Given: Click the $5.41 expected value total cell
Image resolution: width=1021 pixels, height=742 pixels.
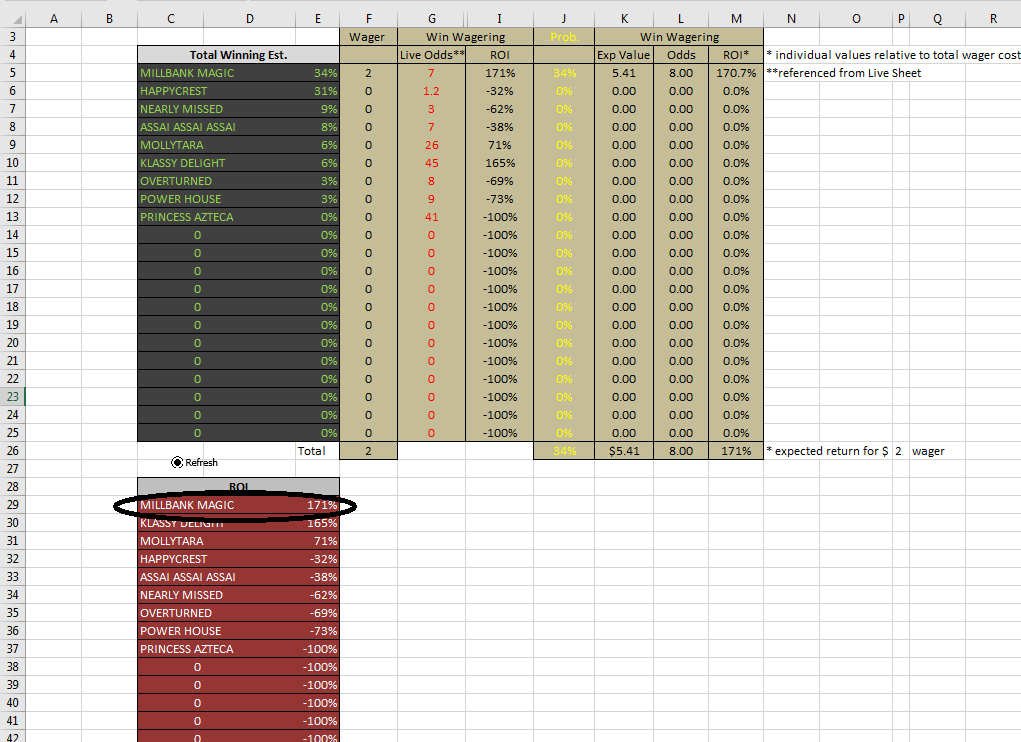Looking at the screenshot, I should coord(623,451).
